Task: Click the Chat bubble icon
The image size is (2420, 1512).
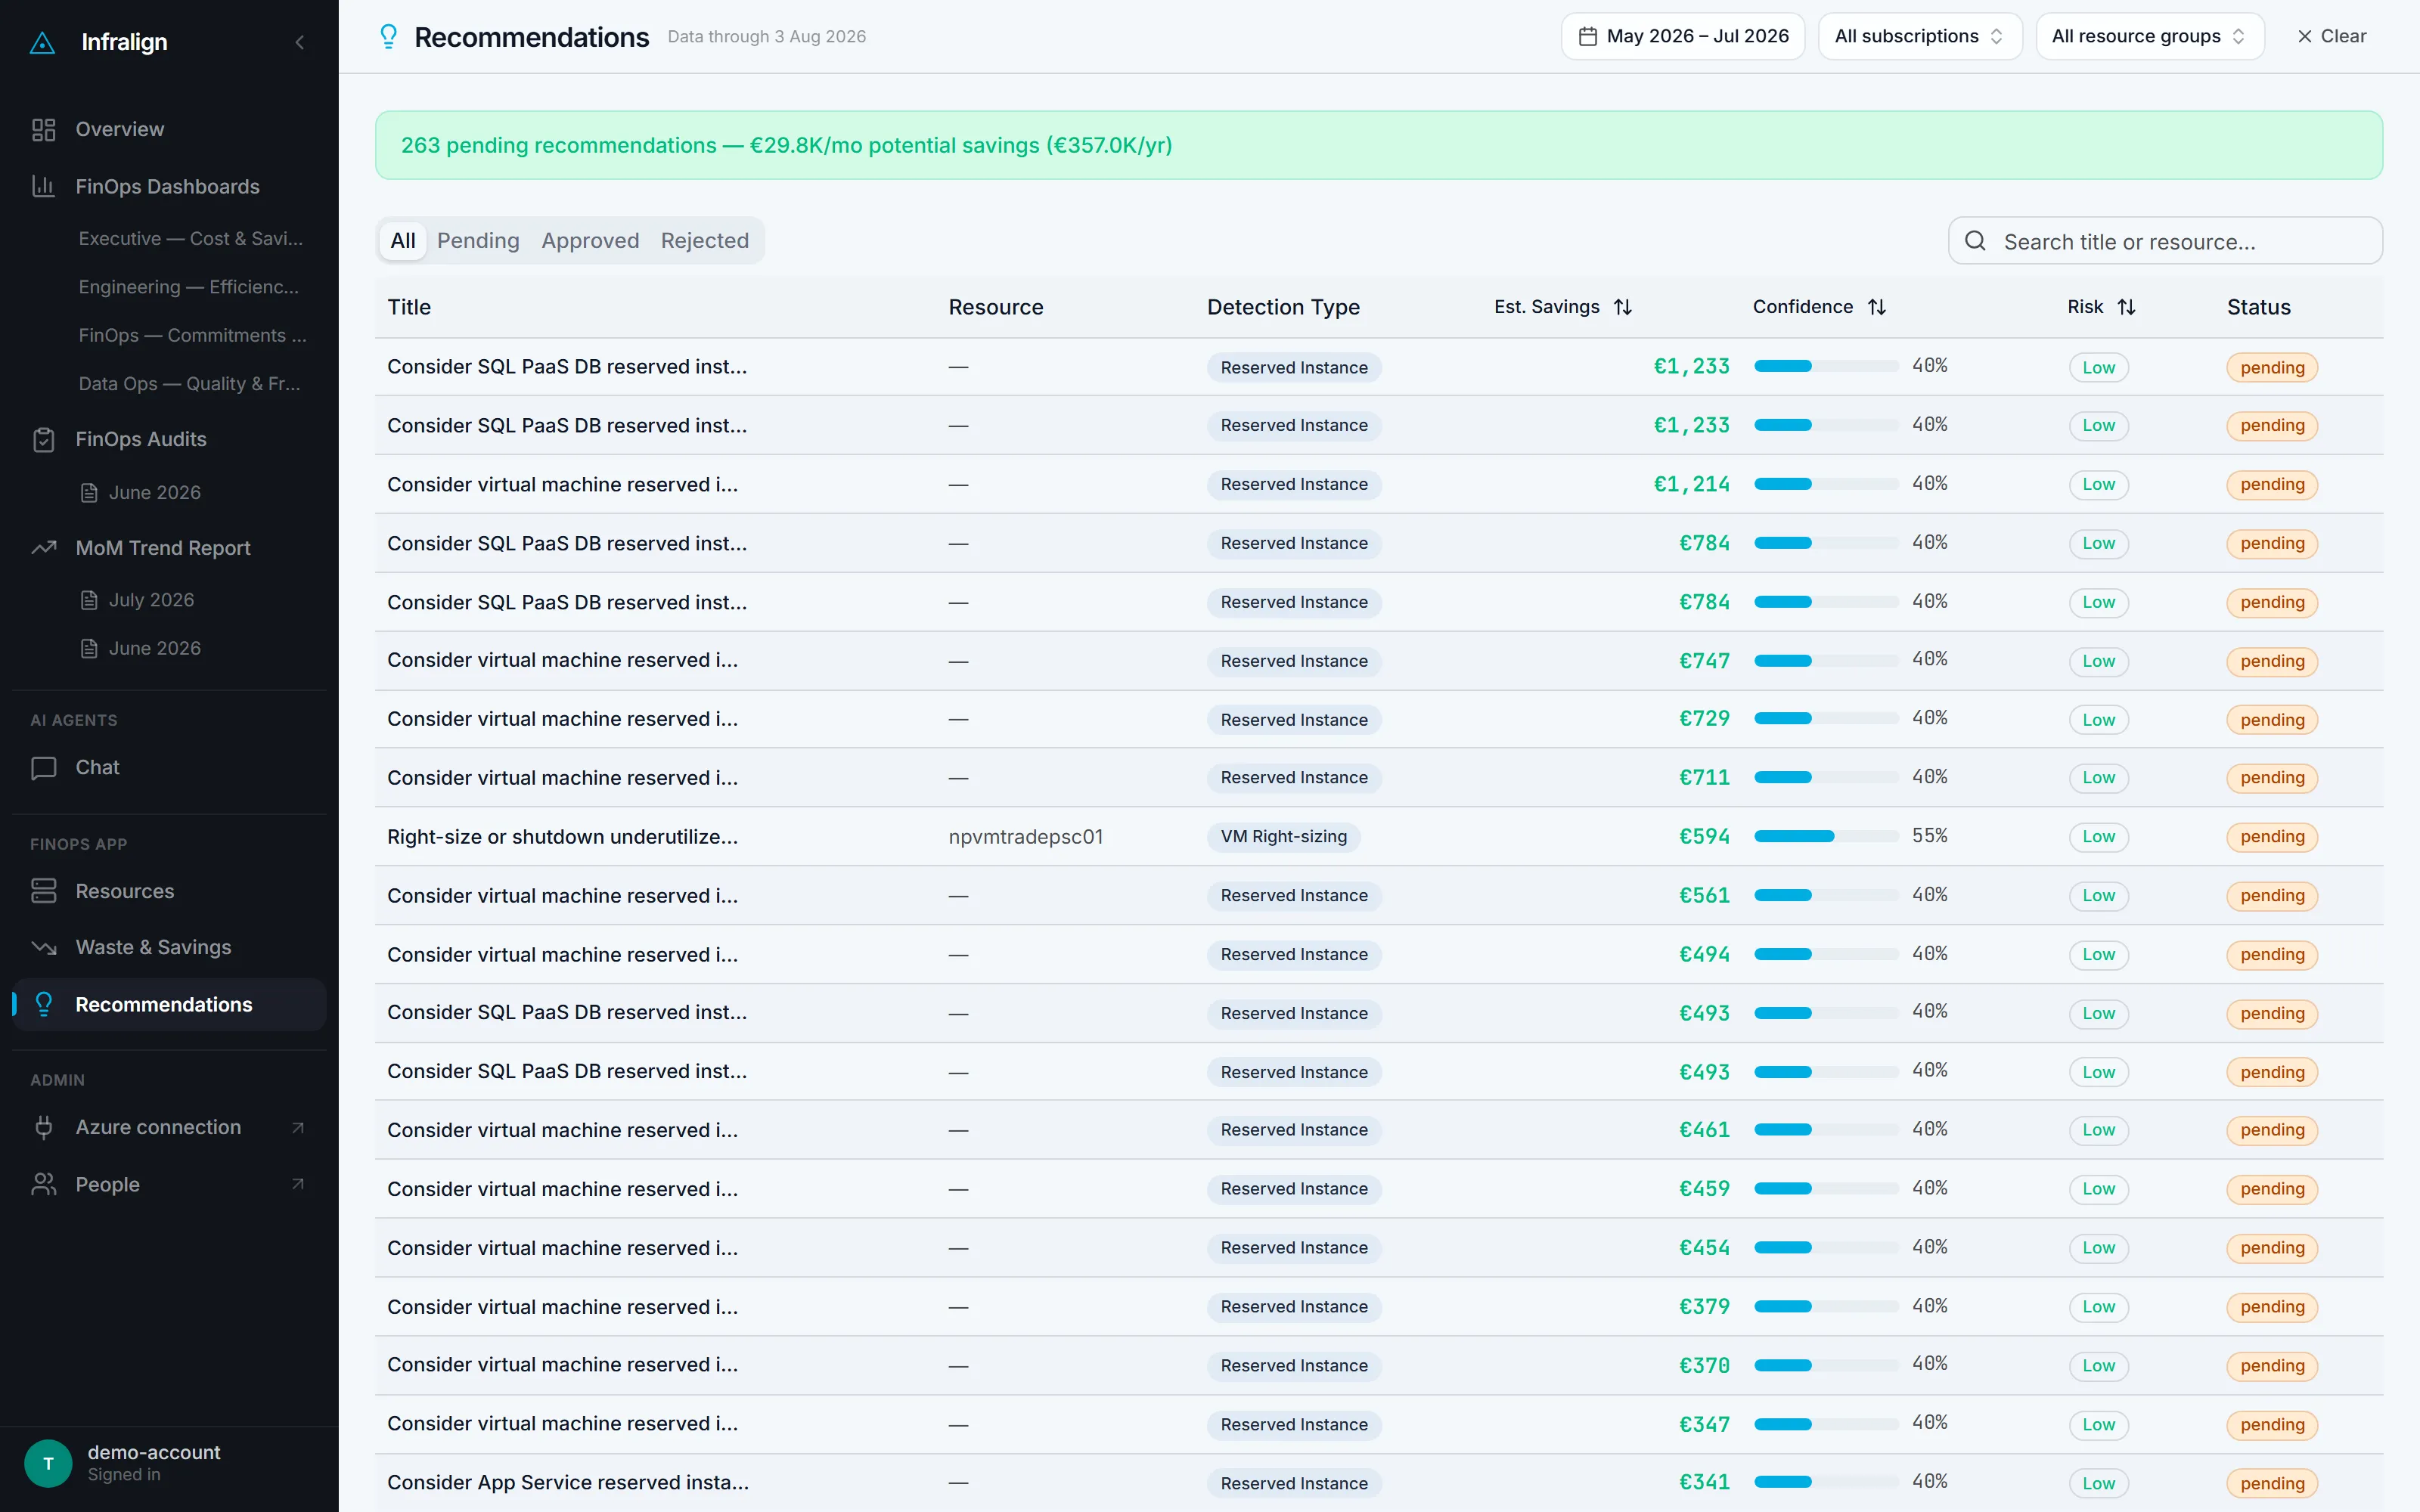Action: [x=43, y=767]
